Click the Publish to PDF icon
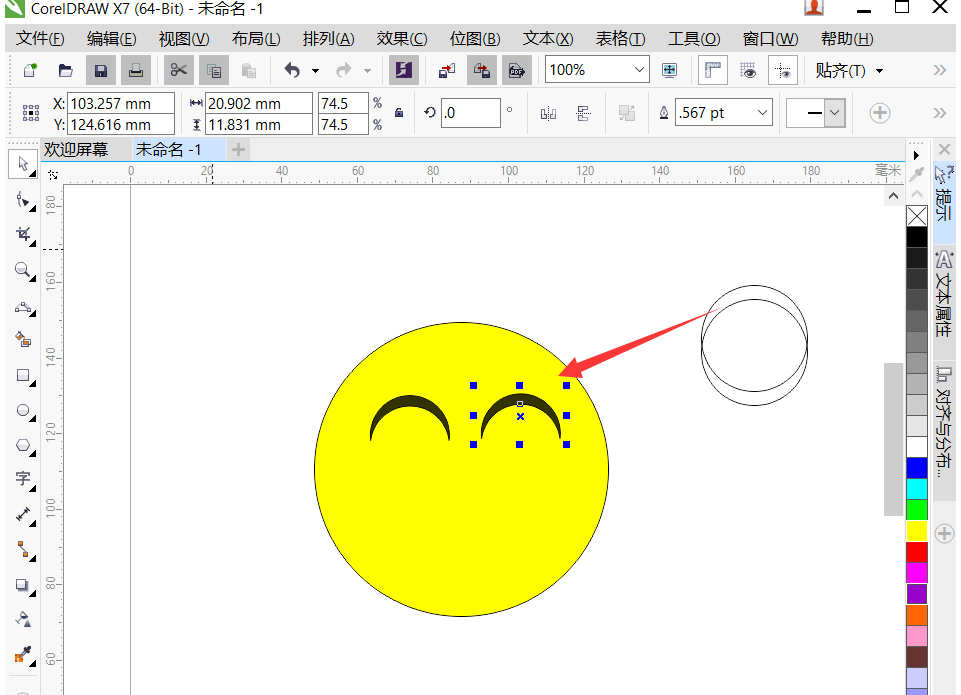The image size is (961, 695). coord(517,70)
